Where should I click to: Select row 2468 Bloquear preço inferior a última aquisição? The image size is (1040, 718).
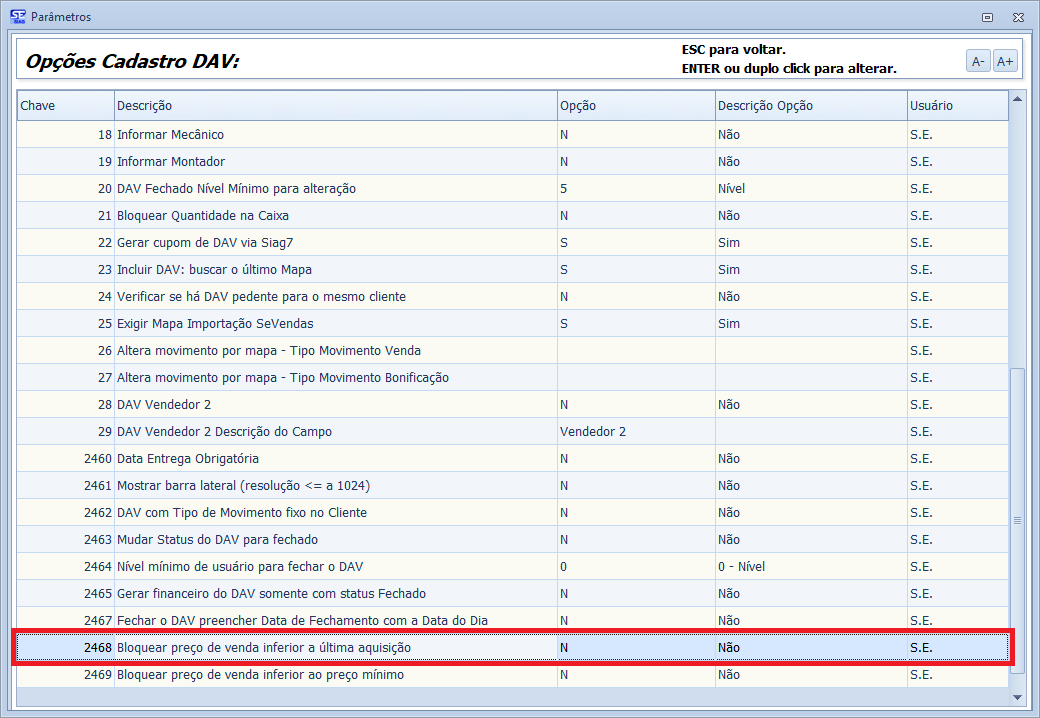[x=264, y=648]
